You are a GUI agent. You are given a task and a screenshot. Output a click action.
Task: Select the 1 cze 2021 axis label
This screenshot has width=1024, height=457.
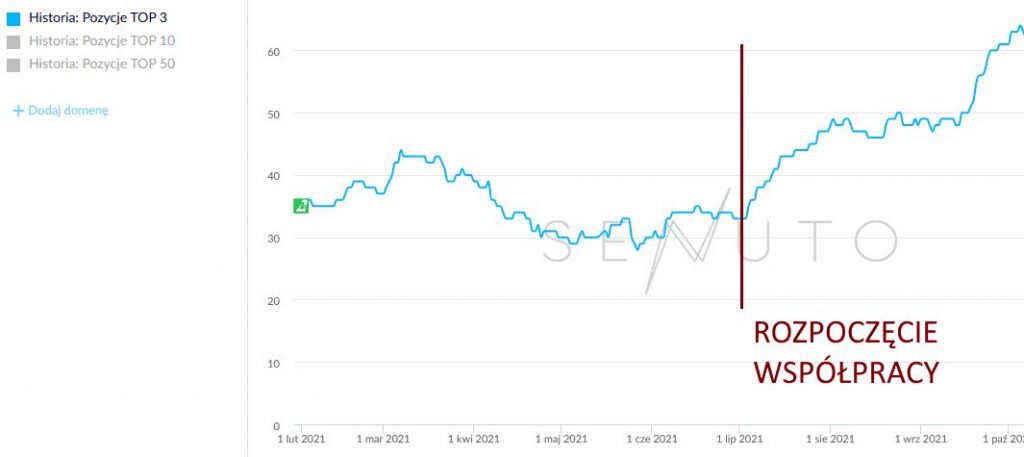click(x=652, y=439)
